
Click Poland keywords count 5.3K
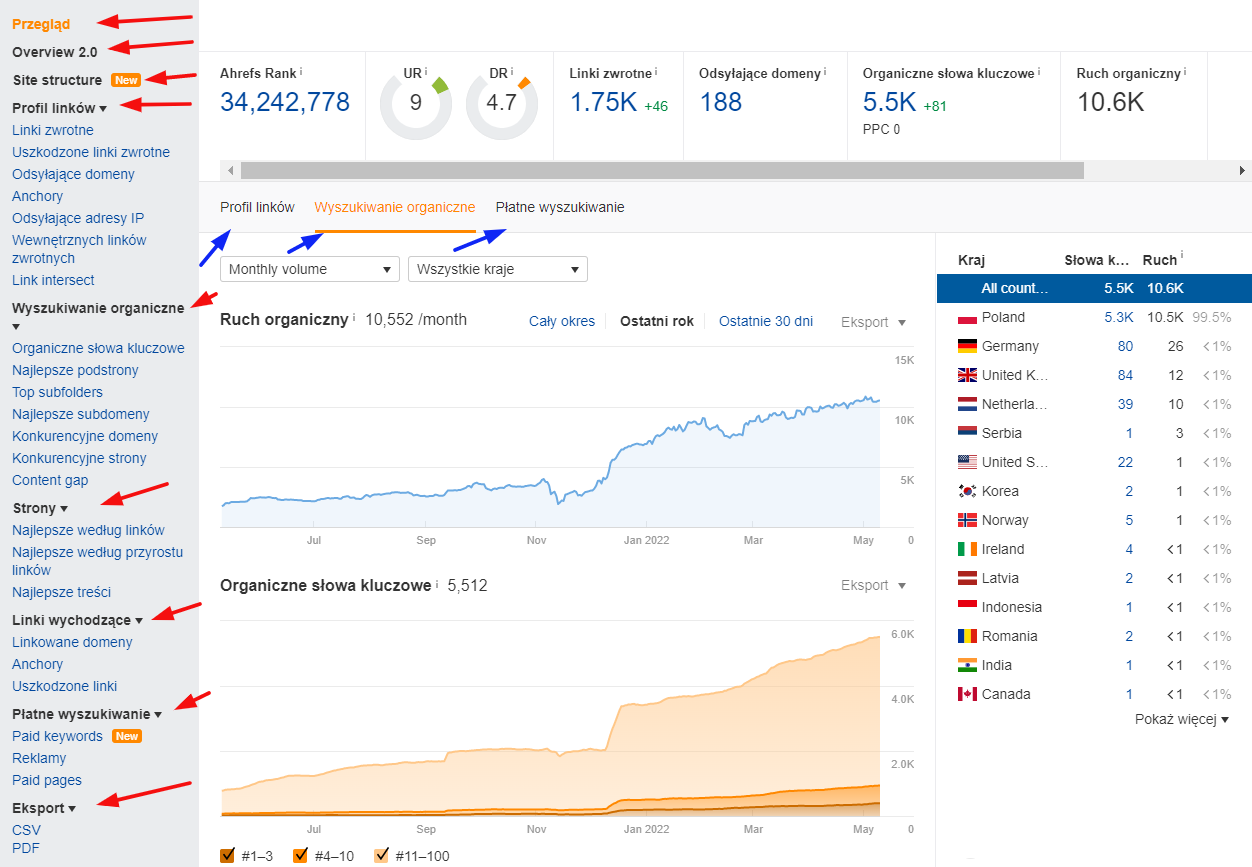1119,317
